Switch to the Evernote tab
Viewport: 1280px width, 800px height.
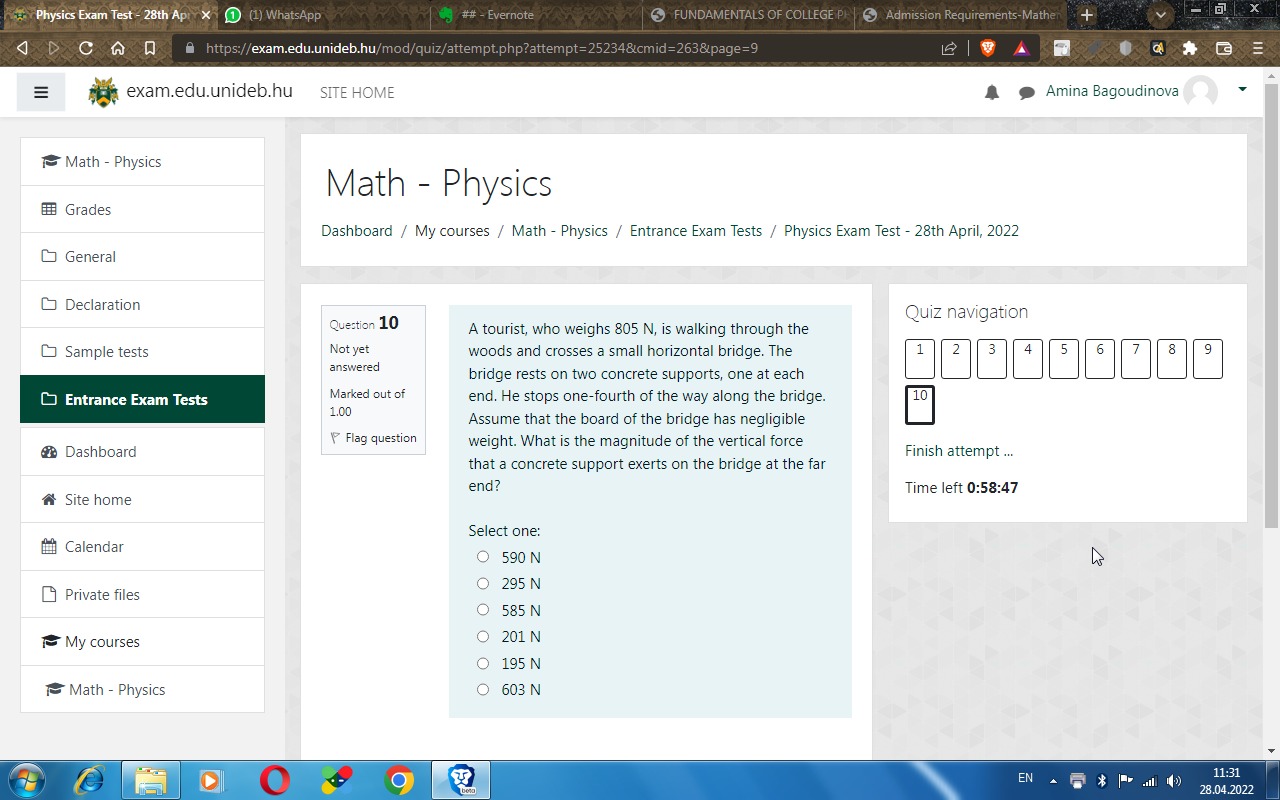click(x=537, y=15)
